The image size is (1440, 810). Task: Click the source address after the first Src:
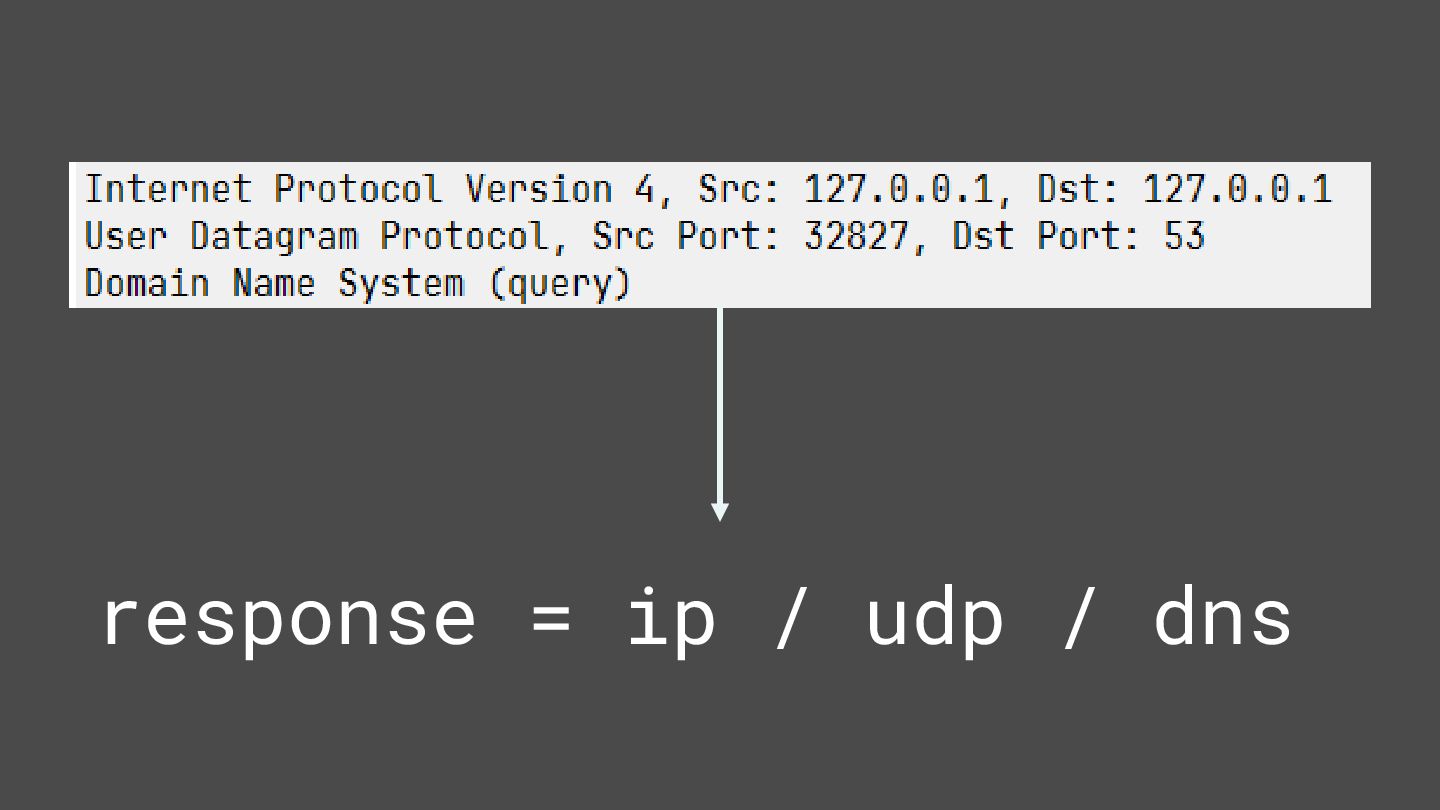[x=899, y=189]
